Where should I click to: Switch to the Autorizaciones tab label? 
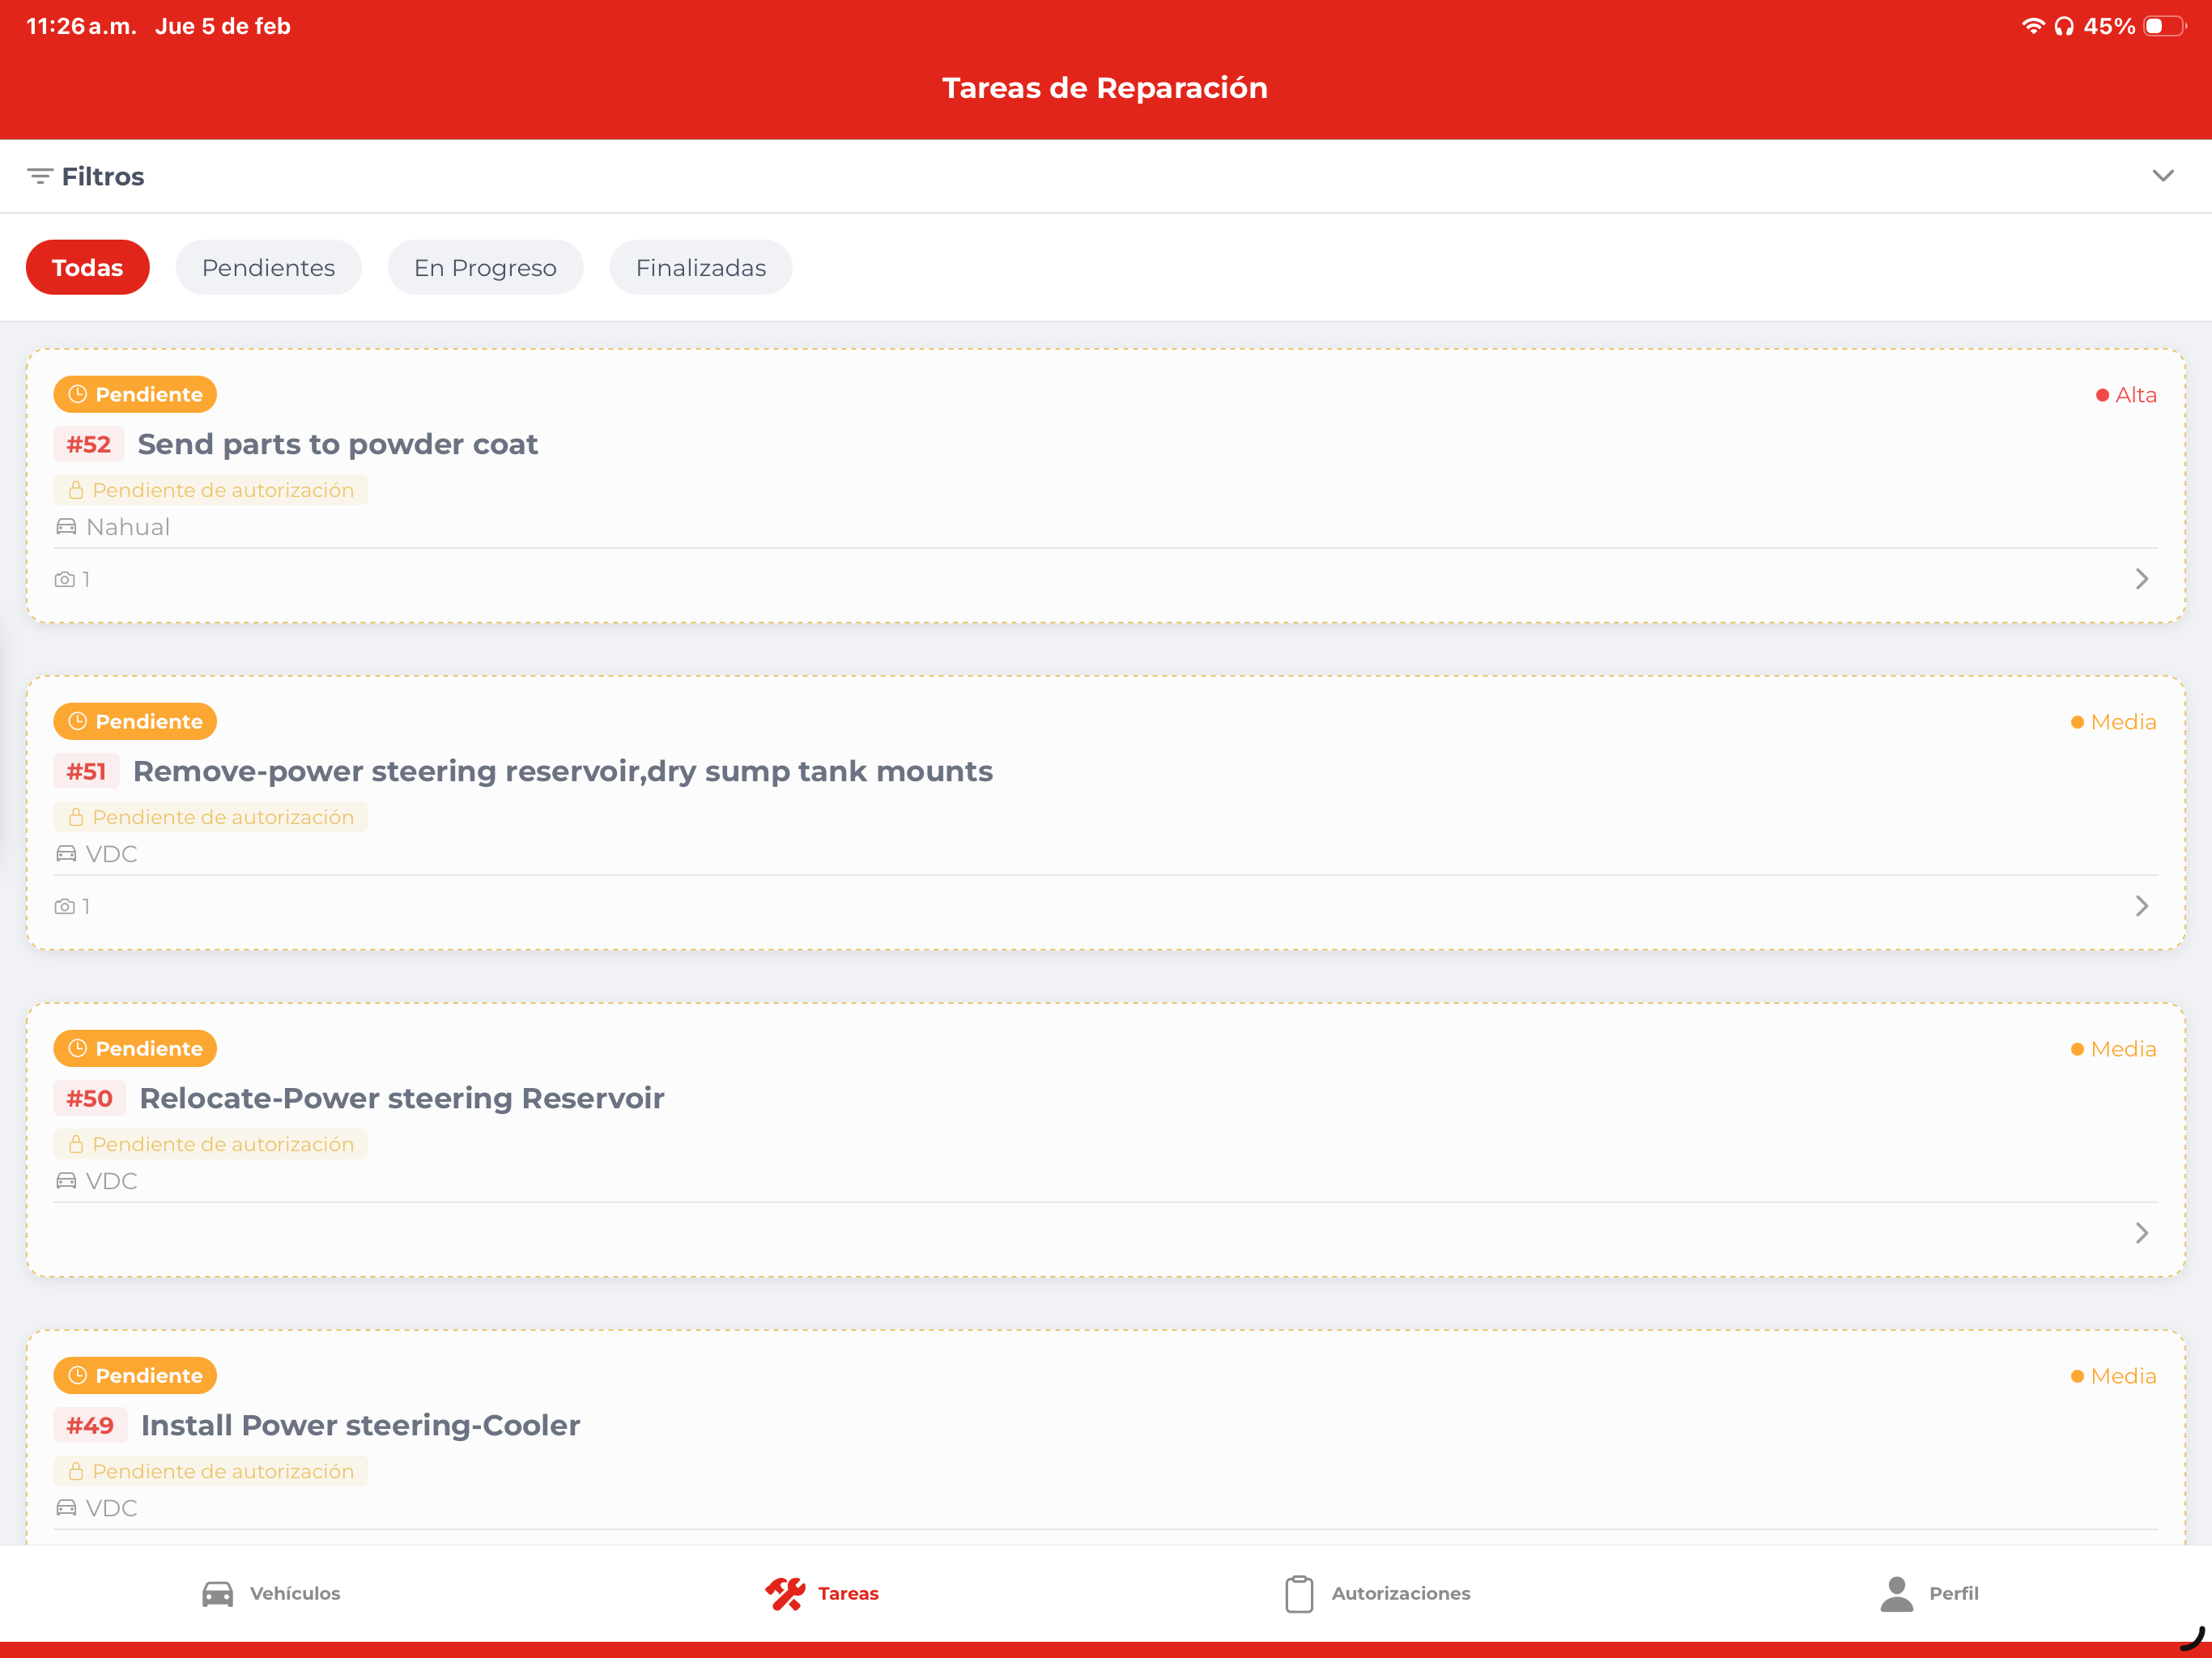coord(1401,1593)
